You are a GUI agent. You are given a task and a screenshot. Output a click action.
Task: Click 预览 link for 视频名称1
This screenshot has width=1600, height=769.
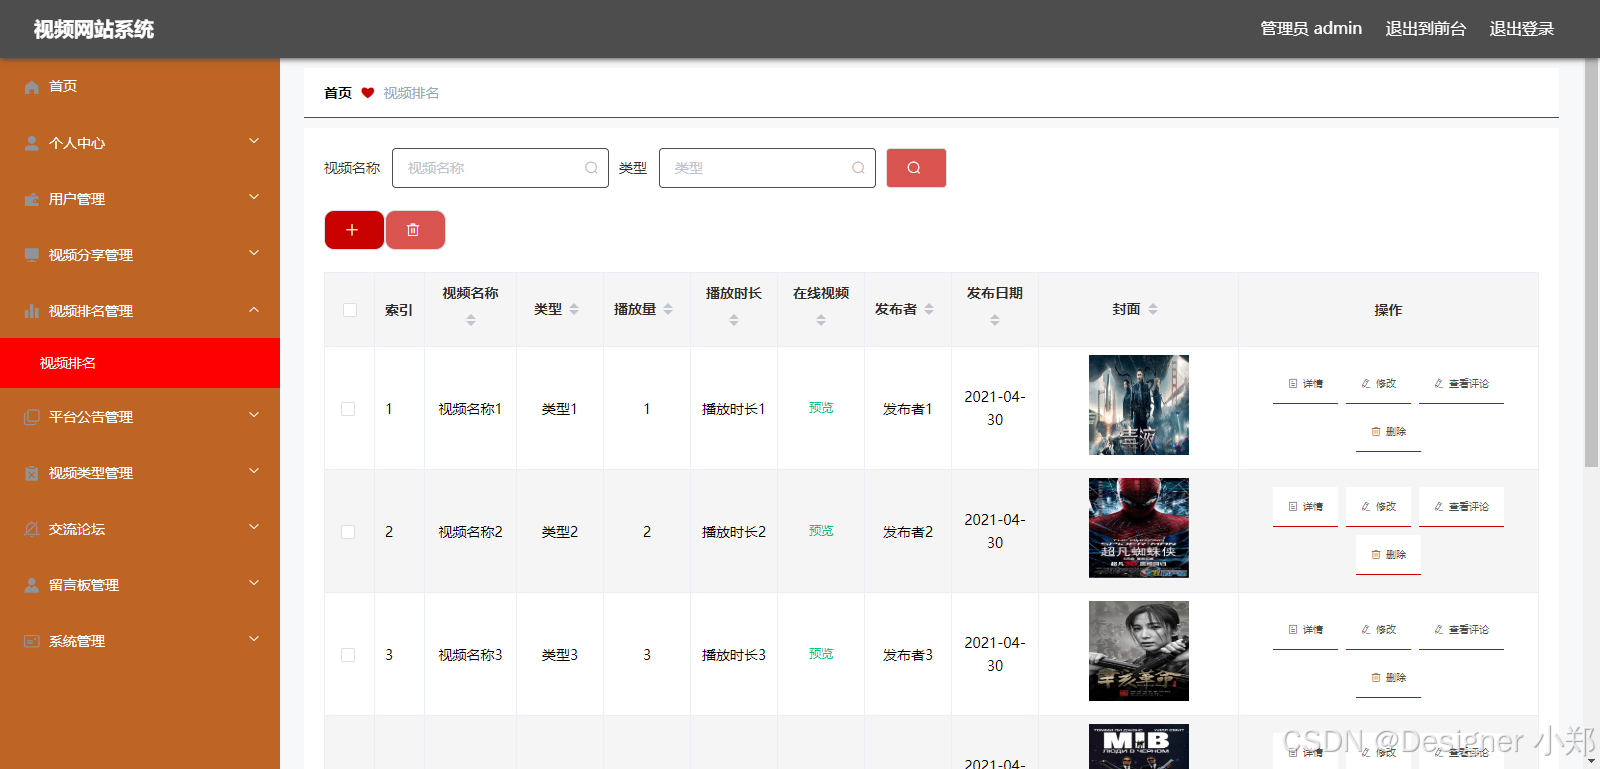tap(821, 408)
